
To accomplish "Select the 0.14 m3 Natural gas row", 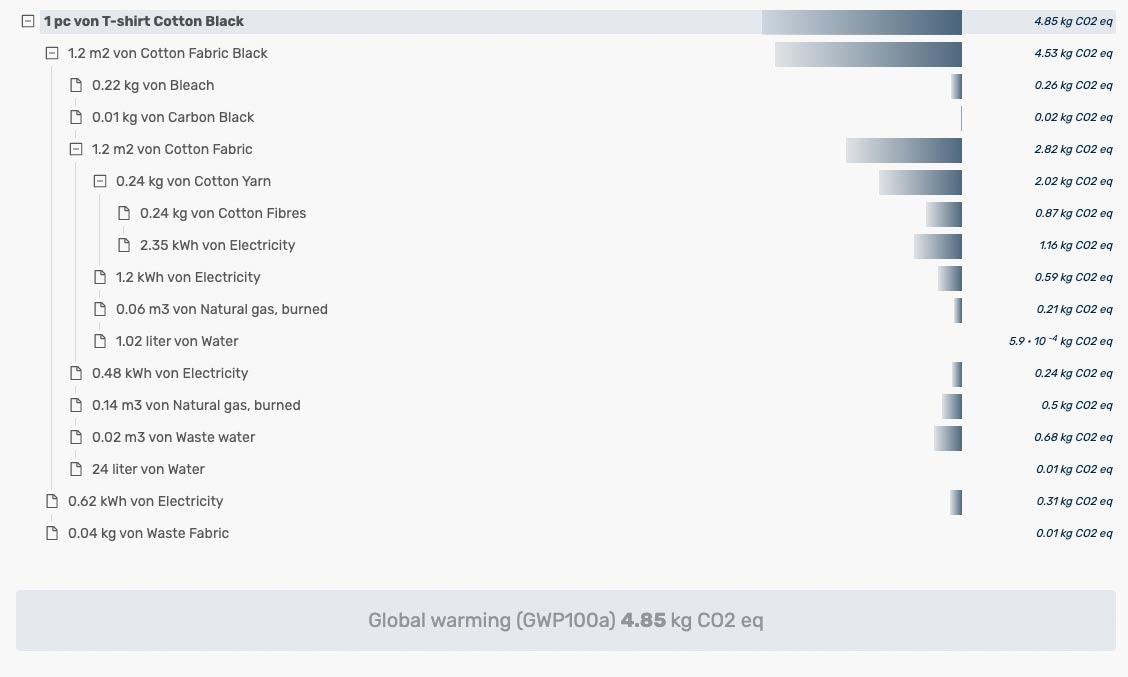I will pyautogui.click(x=196, y=405).
